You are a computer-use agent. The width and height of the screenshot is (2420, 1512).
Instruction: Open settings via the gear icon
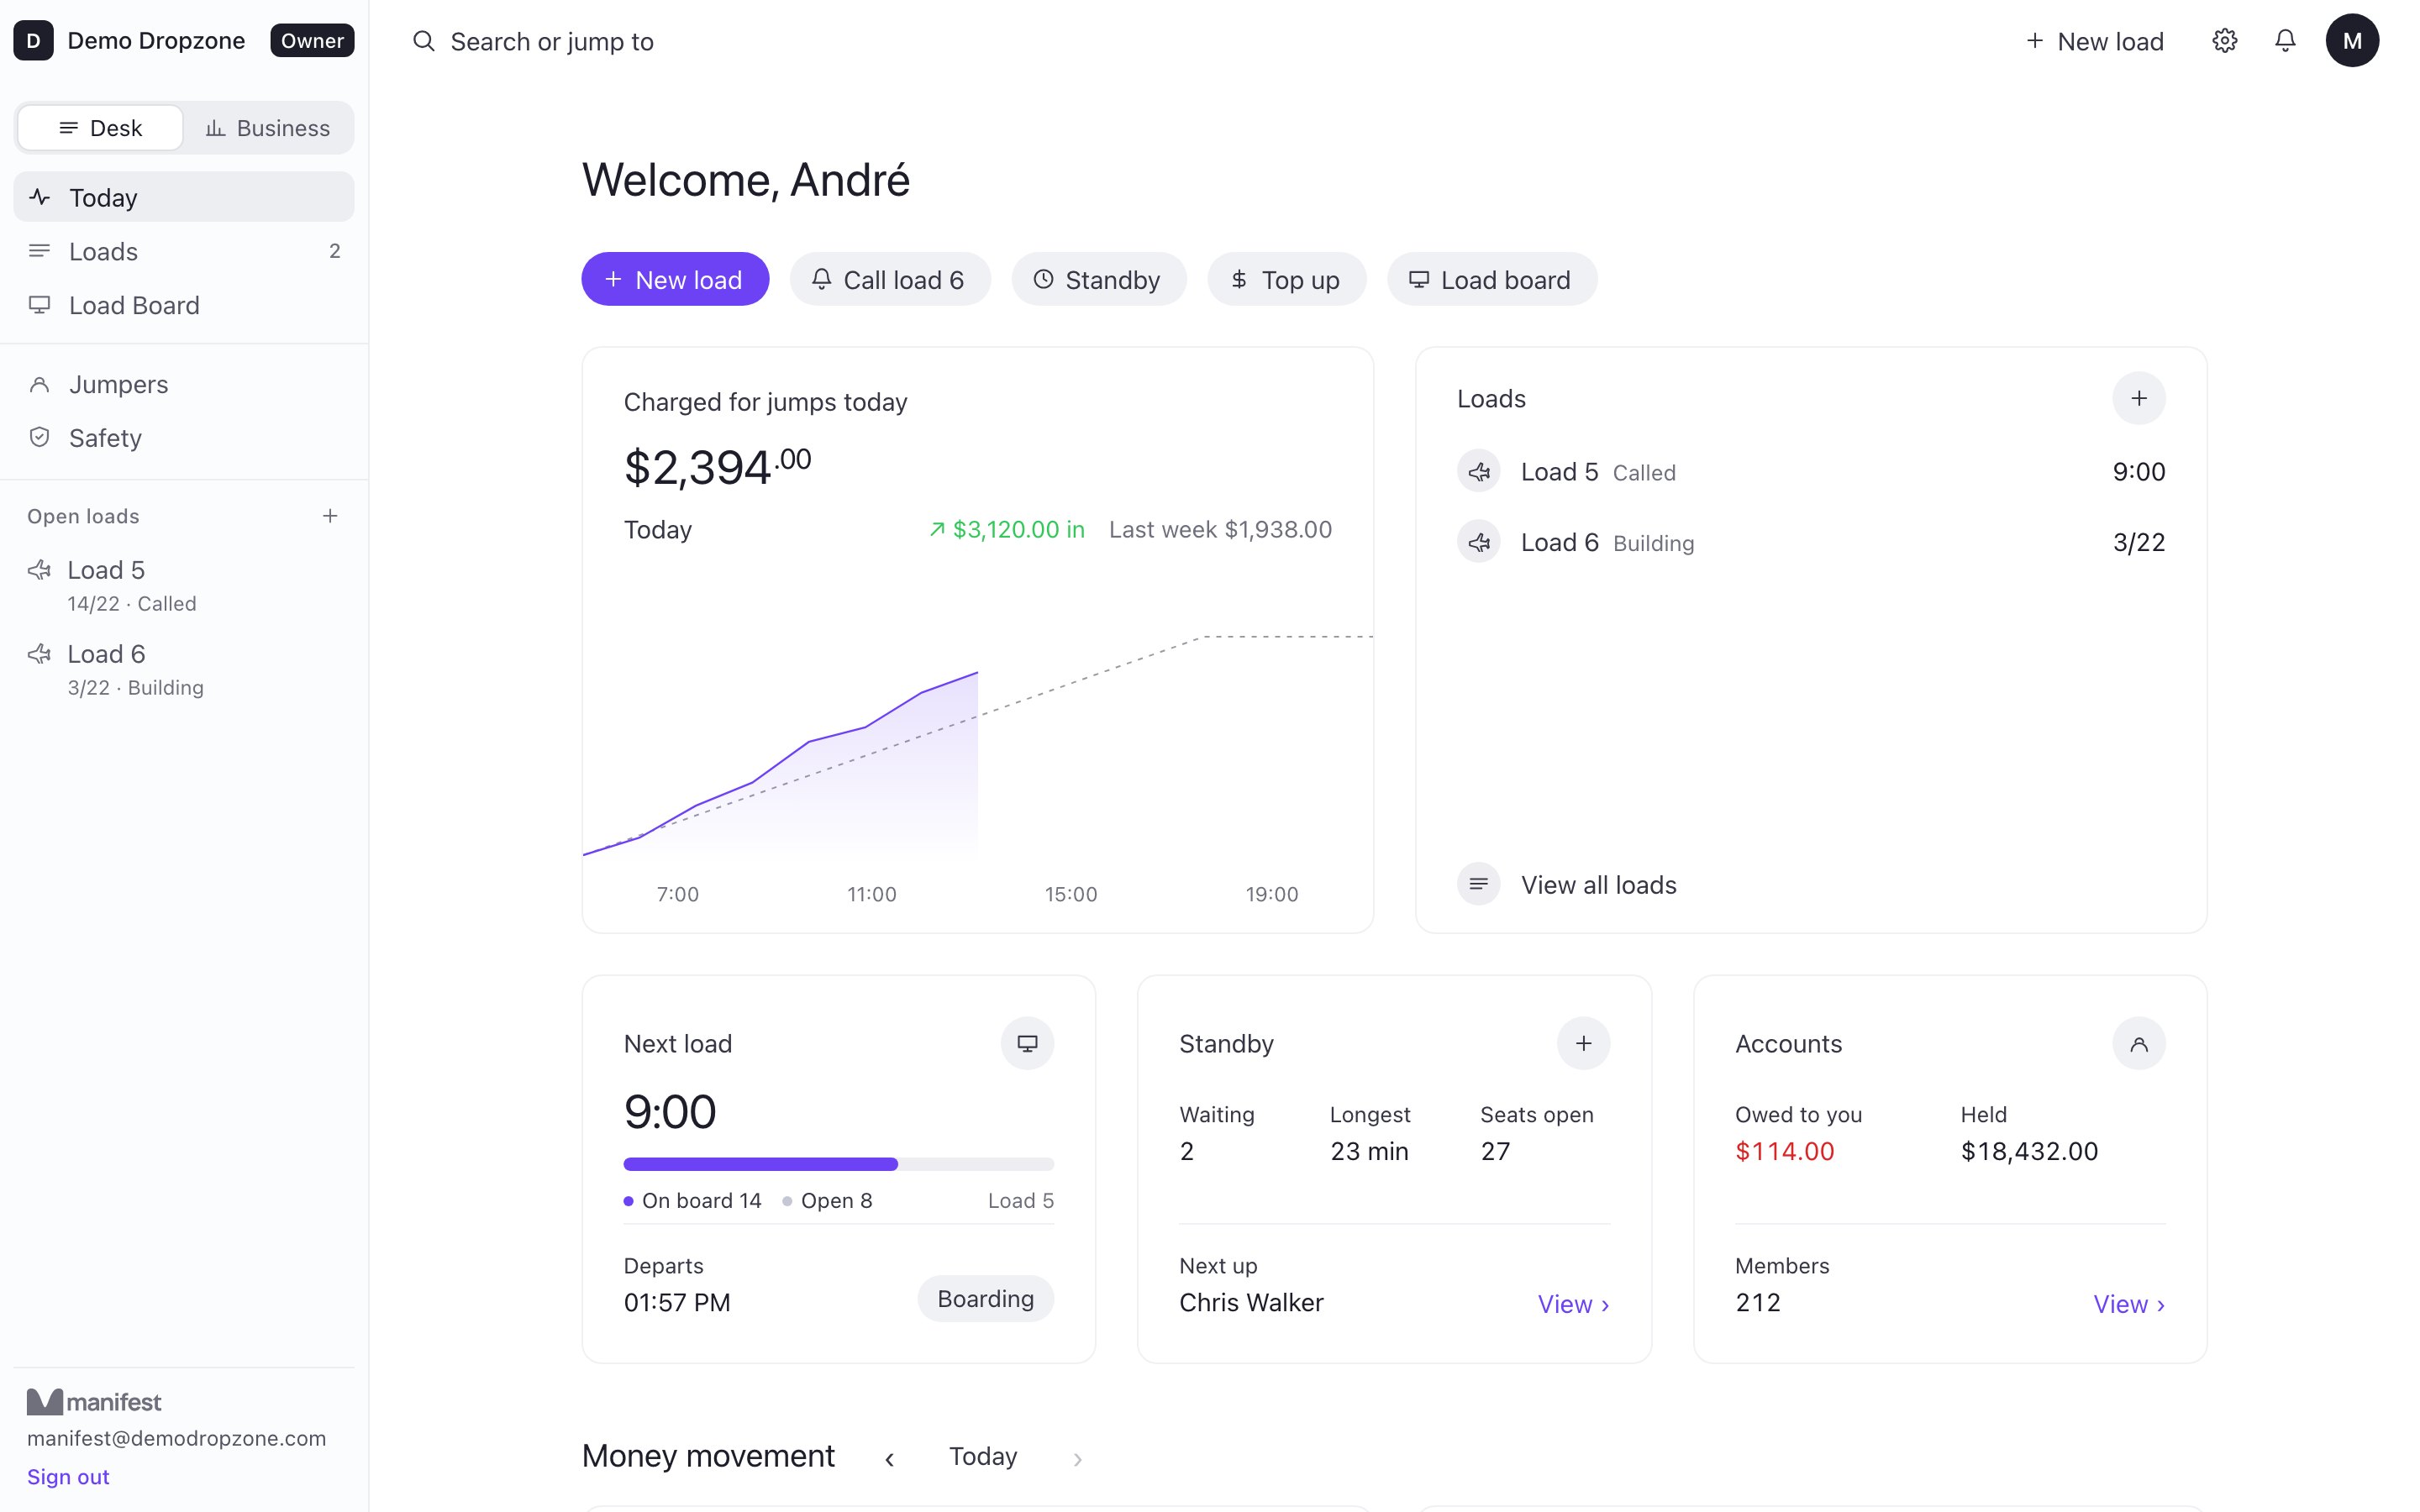click(x=2224, y=41)
